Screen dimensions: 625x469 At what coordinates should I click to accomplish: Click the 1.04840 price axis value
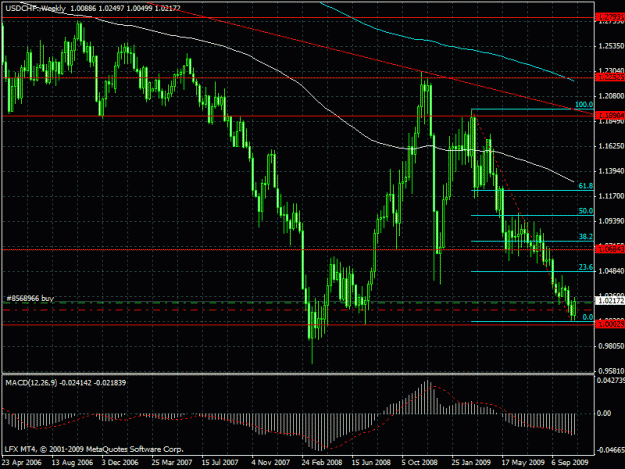(611, 271)
